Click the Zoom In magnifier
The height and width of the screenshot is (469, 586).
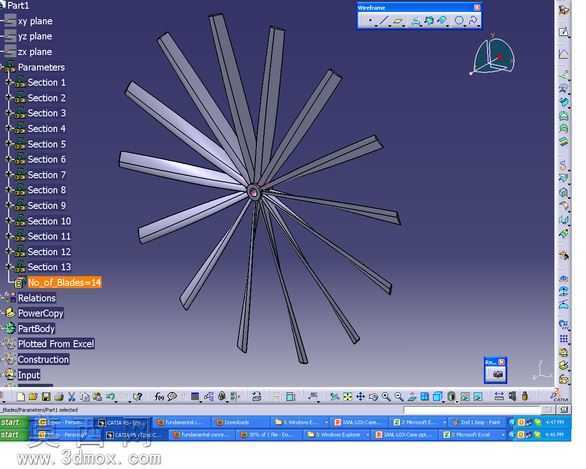click(386, 397)
